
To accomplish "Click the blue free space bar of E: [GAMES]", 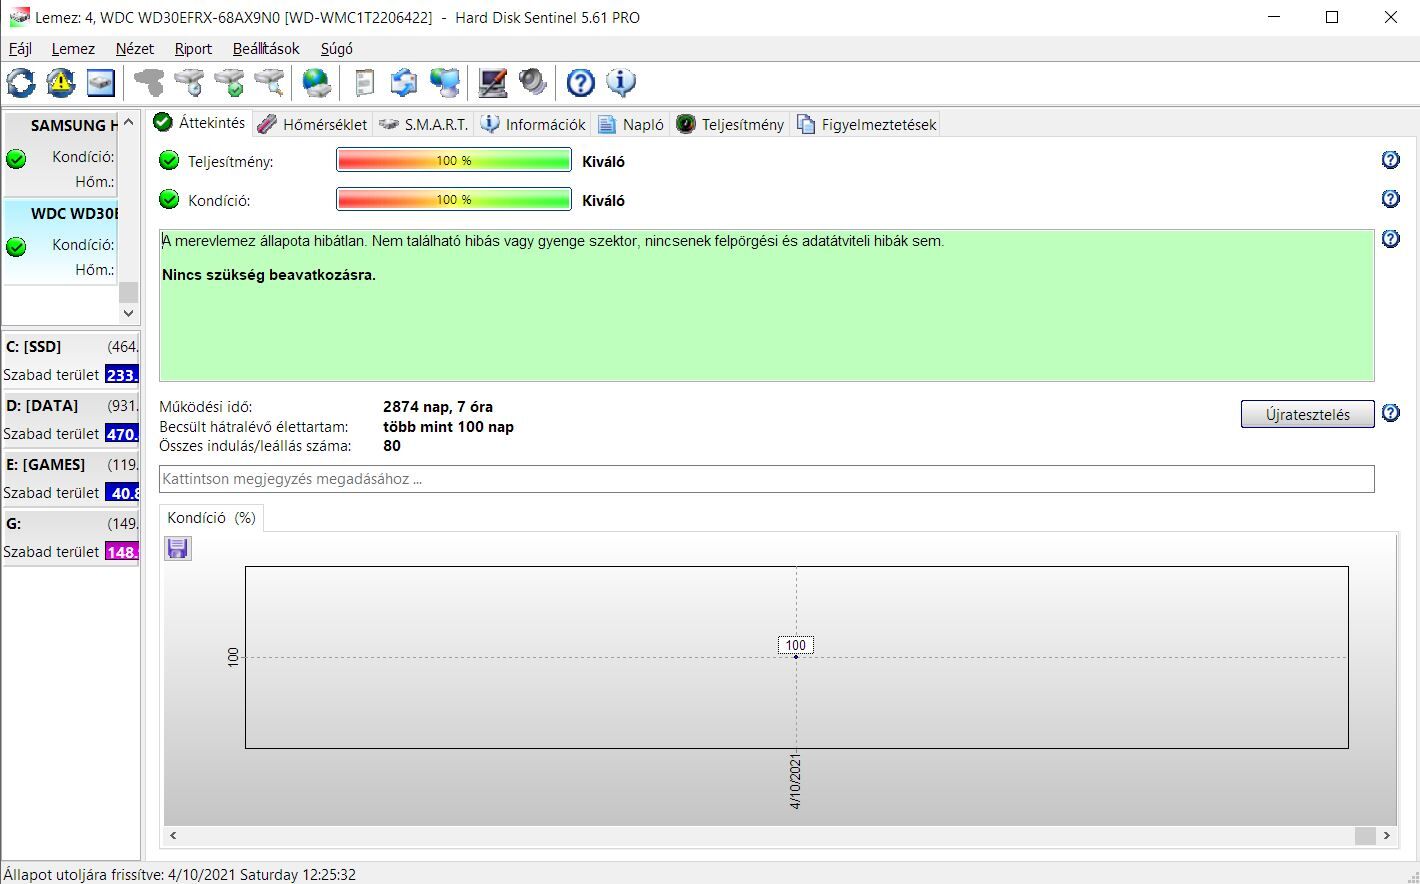I will click(122, 492).
